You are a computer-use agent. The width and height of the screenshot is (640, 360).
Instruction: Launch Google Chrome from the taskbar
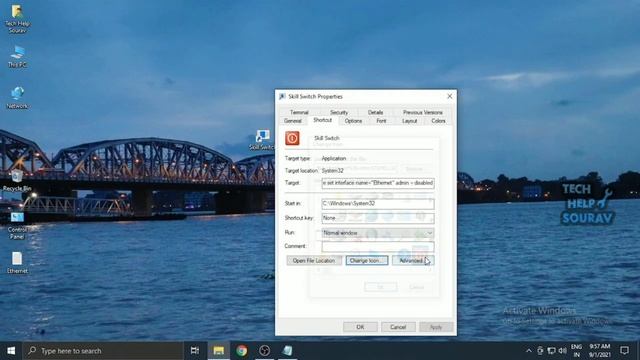point(241,351)
